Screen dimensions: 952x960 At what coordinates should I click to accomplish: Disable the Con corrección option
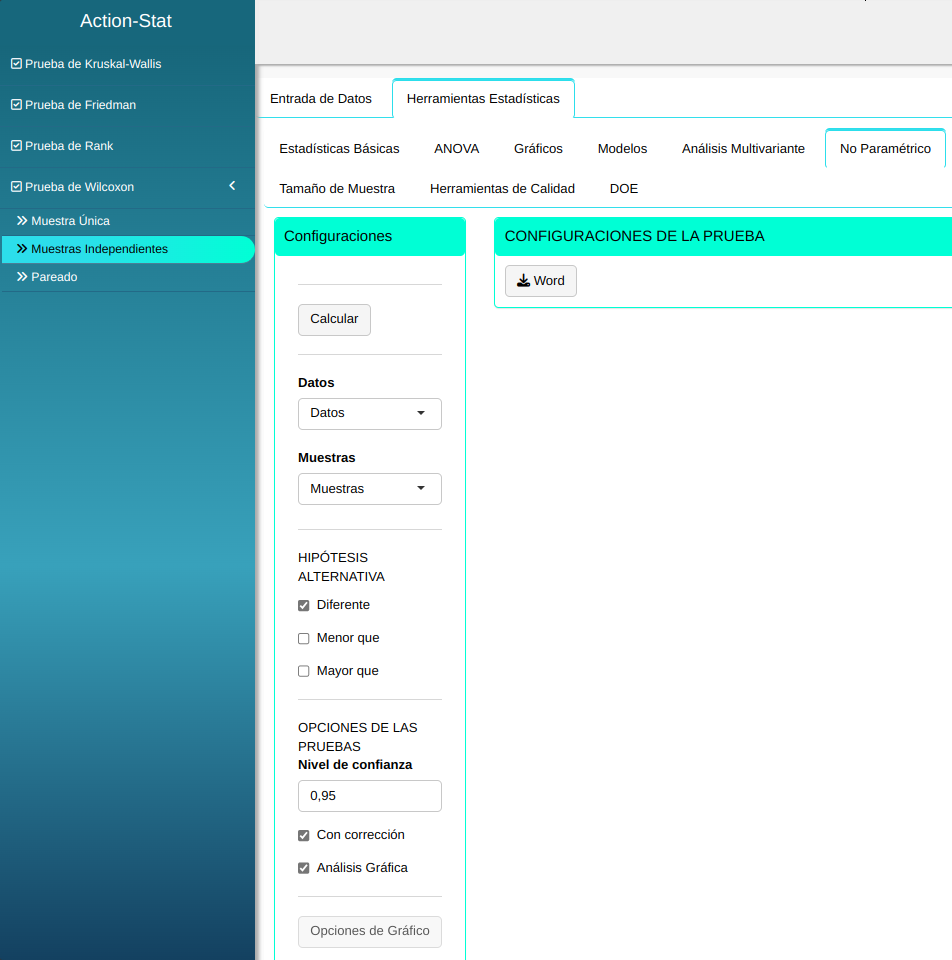(x=304, y=836)
